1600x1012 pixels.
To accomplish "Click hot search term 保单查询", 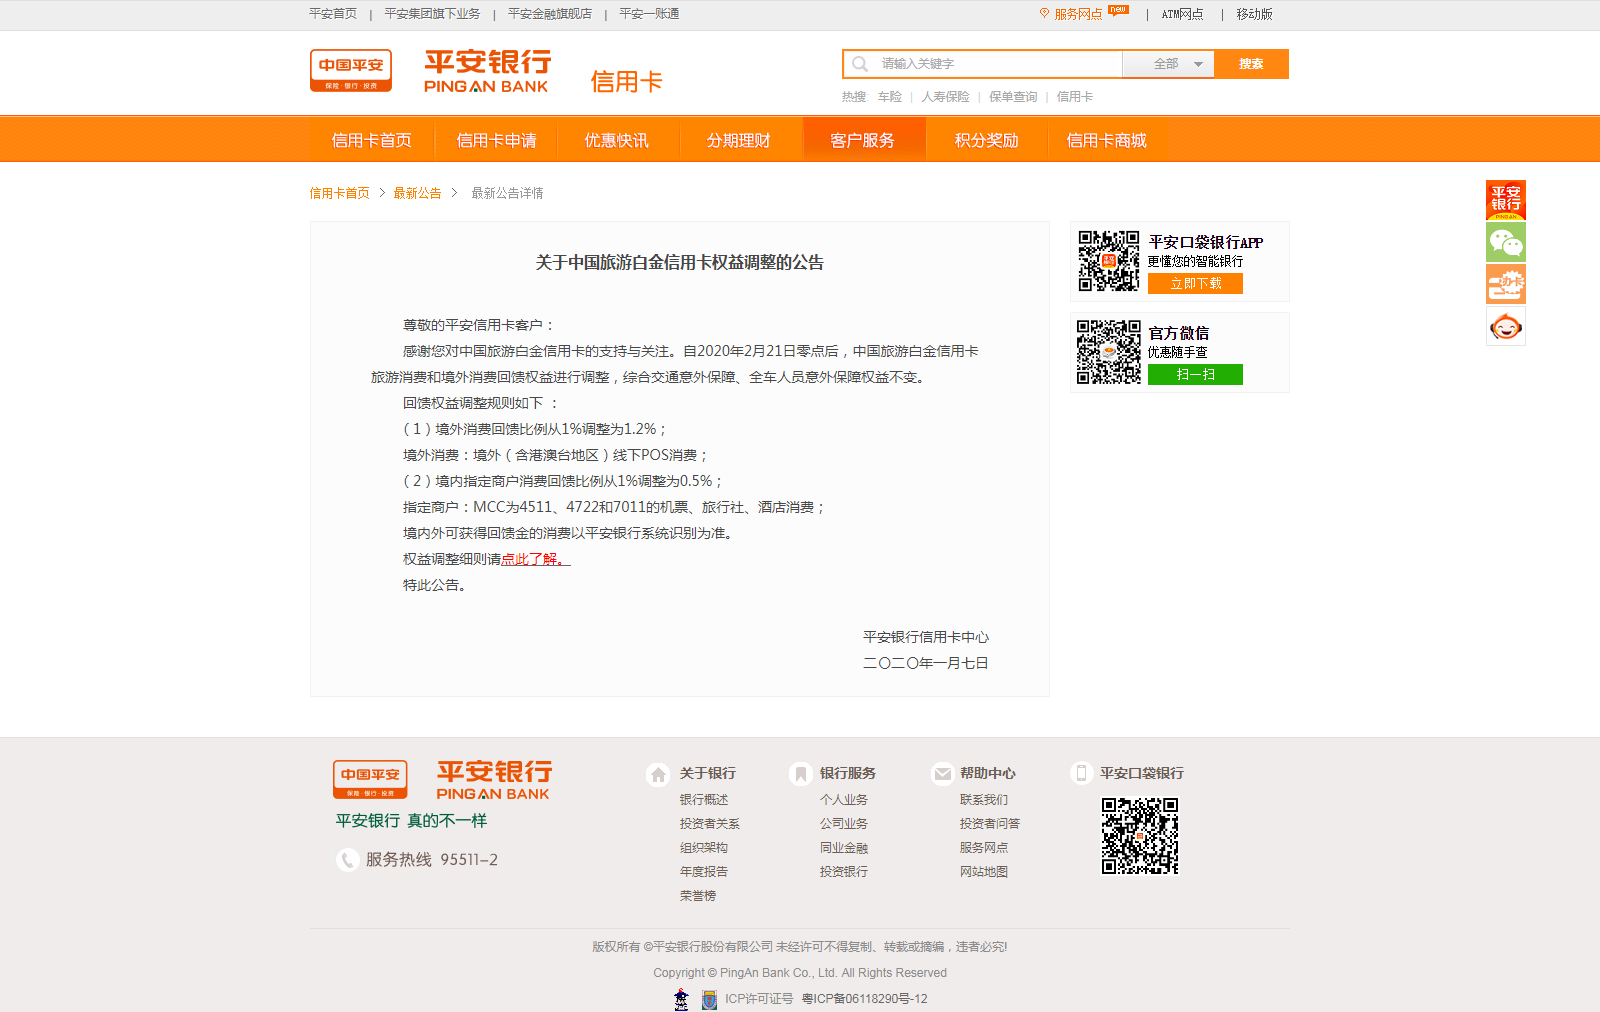I will pyautogui.click(x=1013, y=97).
